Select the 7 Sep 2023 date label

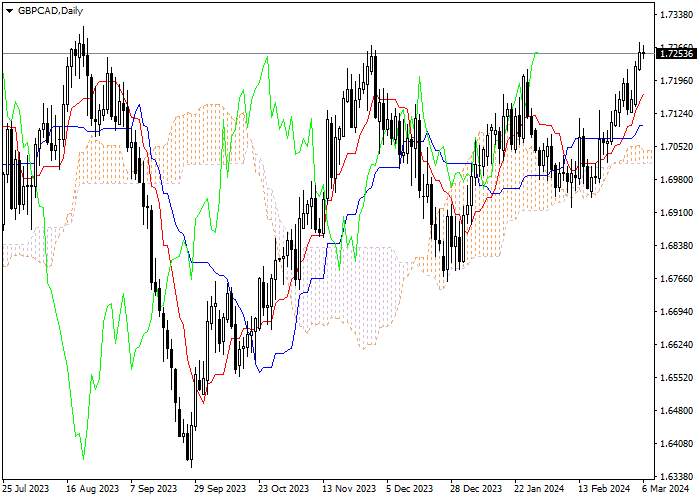coord(154,489)
